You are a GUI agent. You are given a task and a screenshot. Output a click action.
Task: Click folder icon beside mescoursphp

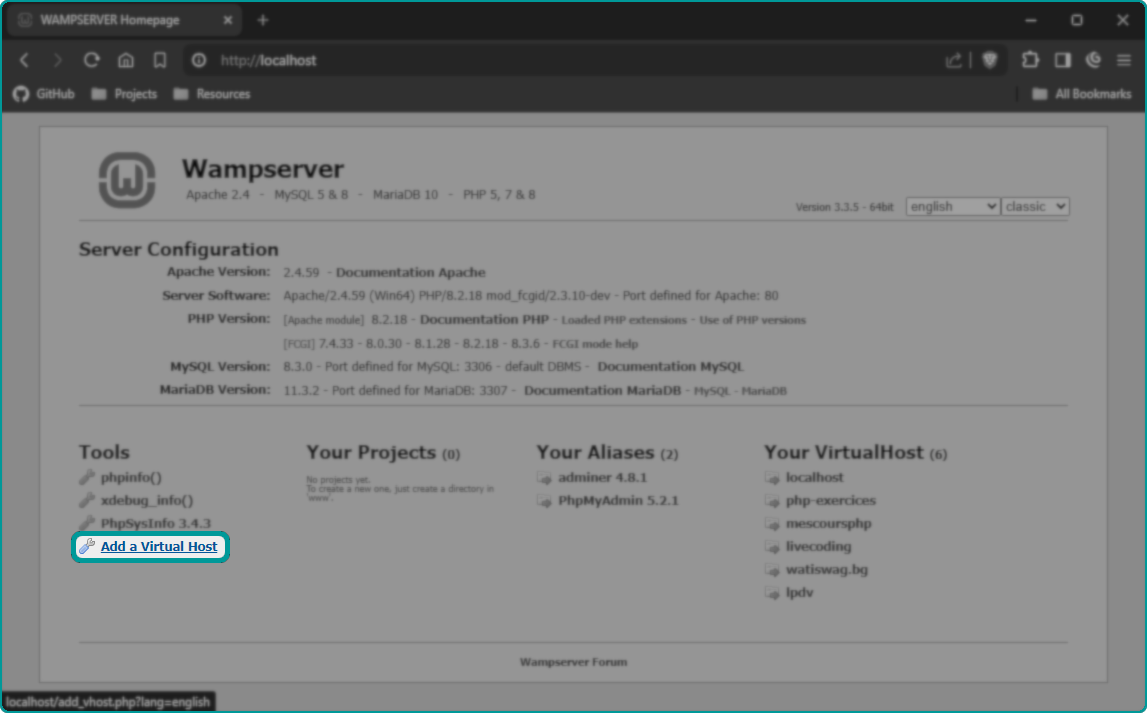coord(772,524)
